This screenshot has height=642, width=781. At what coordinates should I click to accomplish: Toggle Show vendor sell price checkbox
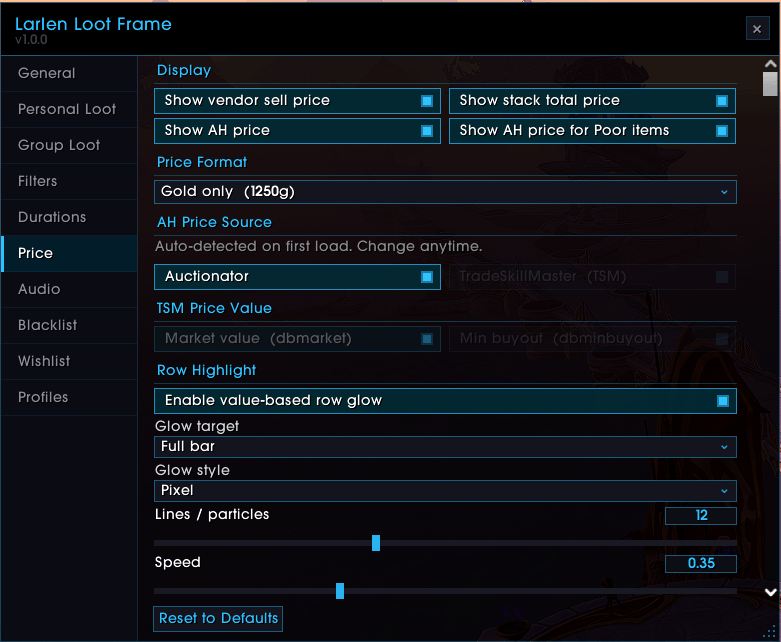tap(297, 101)
